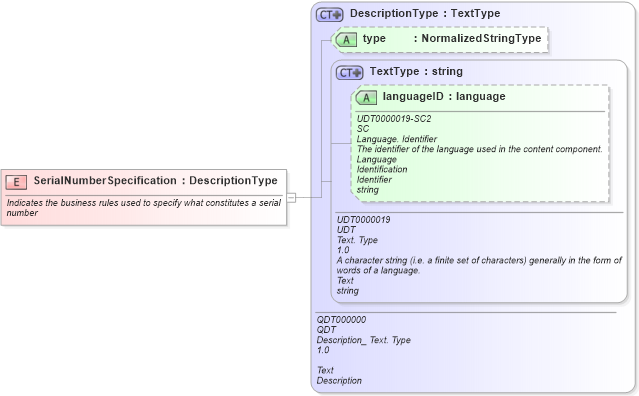Click the 'UDT0000019' line under TextType

tap(363, 220)
